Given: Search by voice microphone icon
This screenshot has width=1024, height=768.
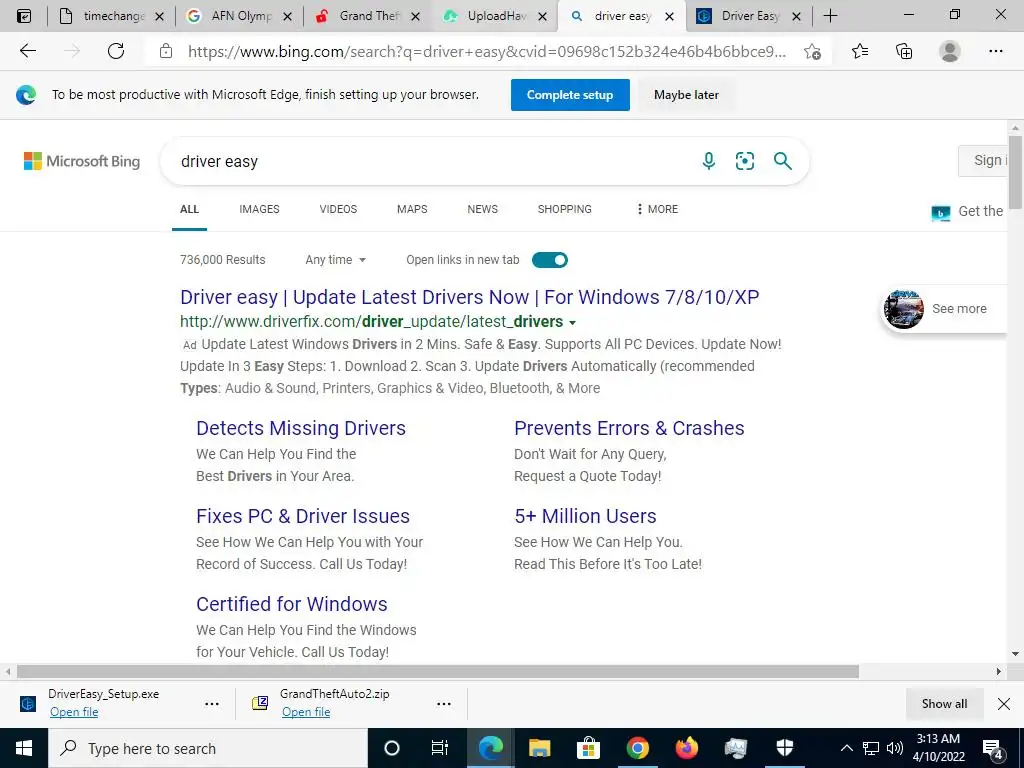Looking at the screenshot, I should point(709,161).
